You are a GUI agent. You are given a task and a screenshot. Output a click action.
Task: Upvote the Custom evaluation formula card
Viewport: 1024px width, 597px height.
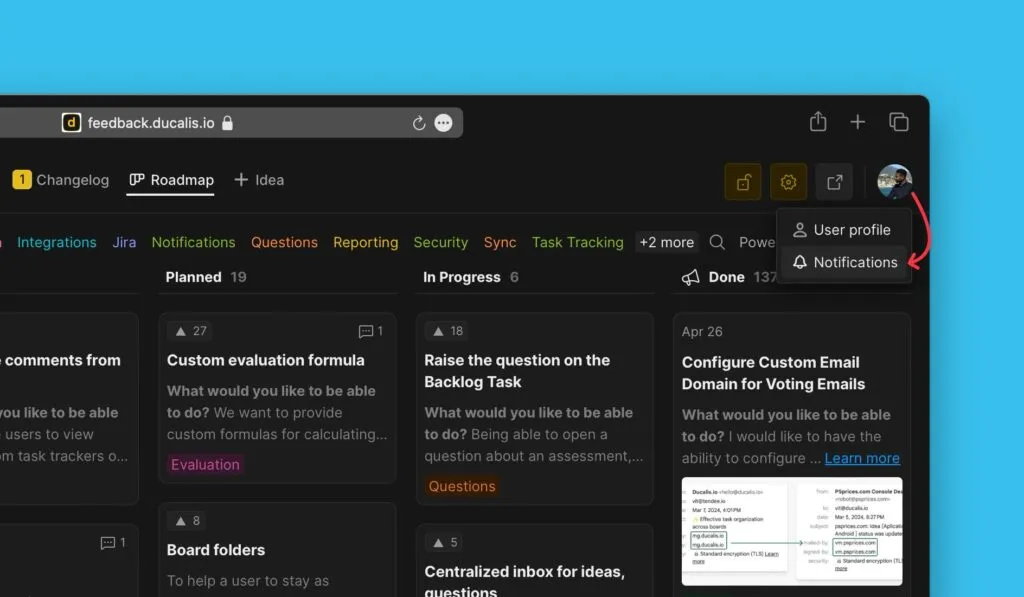coord(191,331)
